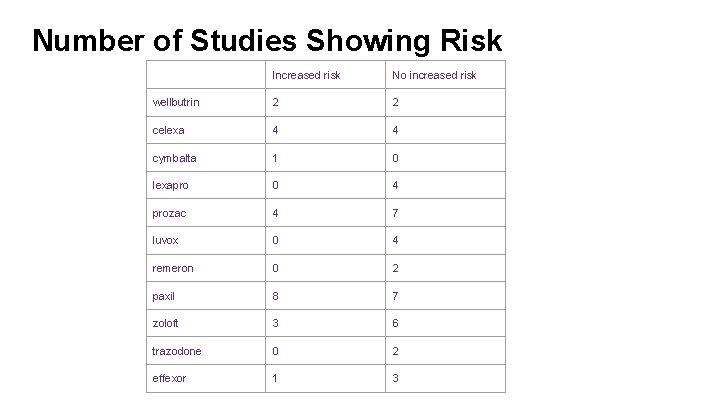
Task: Click prozac's no increased risk value 7
Action: click(x=395, y=214)
